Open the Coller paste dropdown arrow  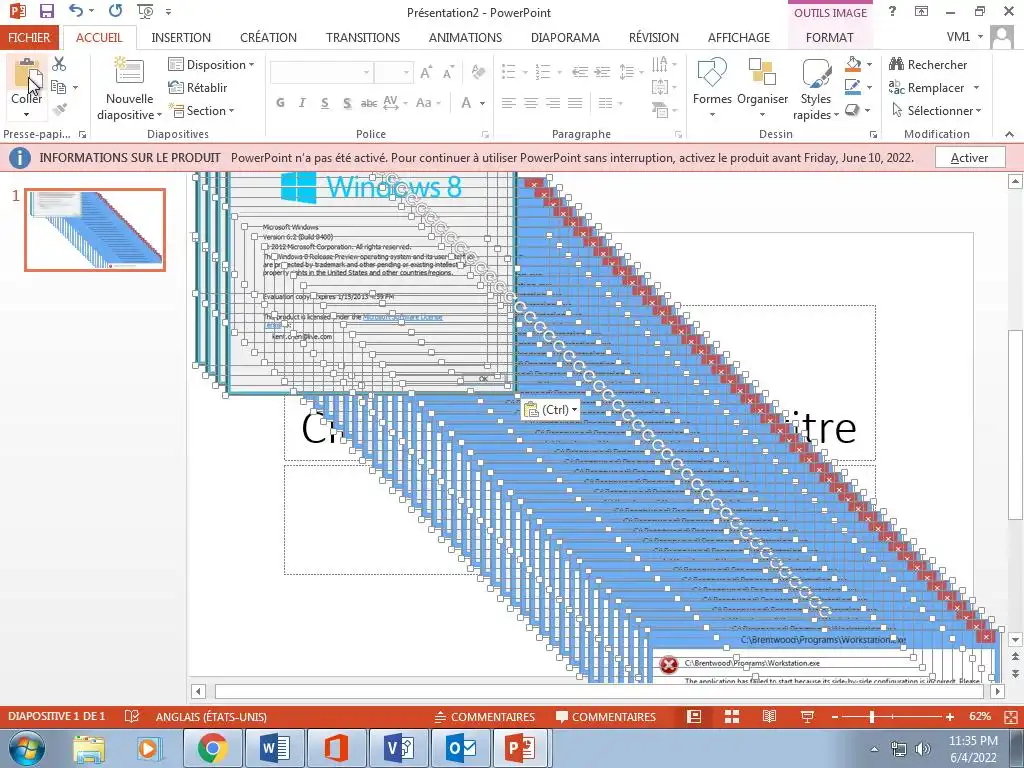coord(26,114)
